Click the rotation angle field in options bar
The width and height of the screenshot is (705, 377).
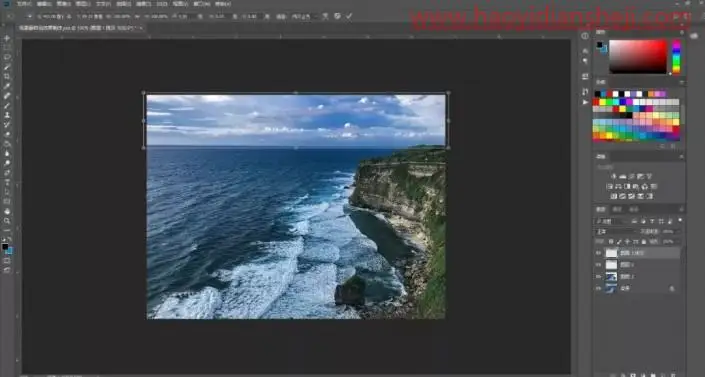pyautogui.click(x=185, y=16)
